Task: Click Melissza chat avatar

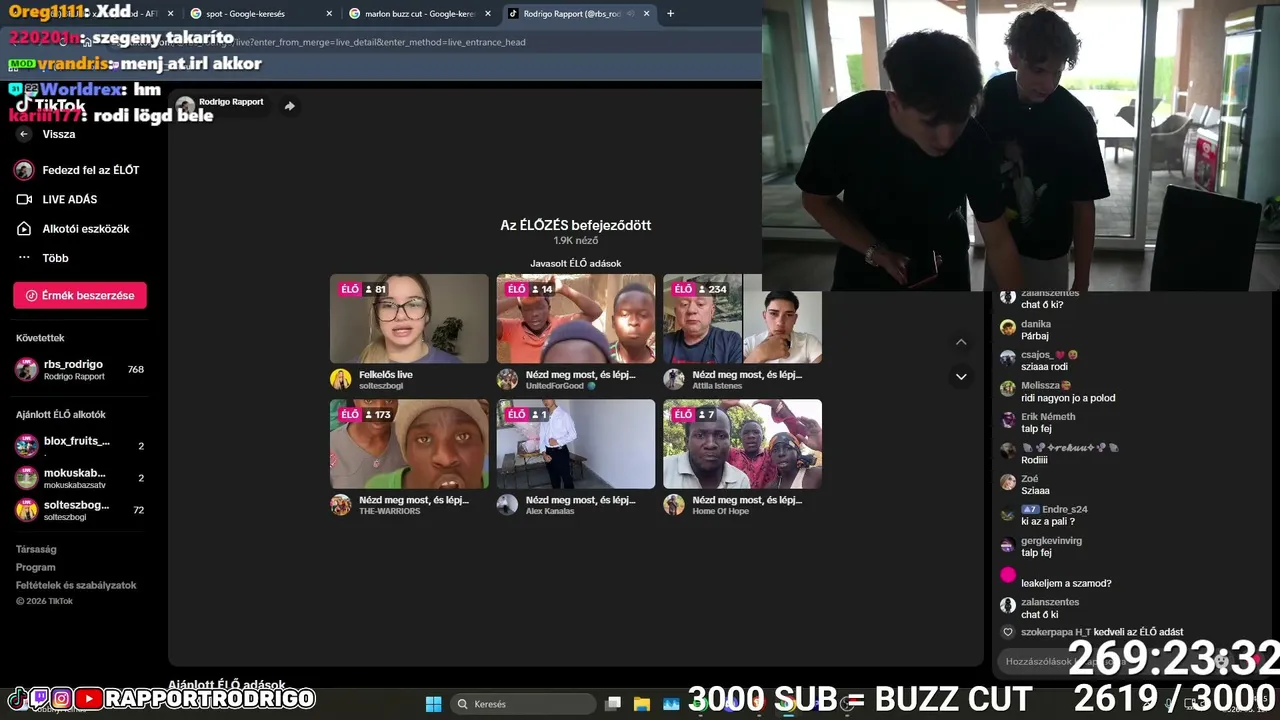Action: tap(1008, 389)
